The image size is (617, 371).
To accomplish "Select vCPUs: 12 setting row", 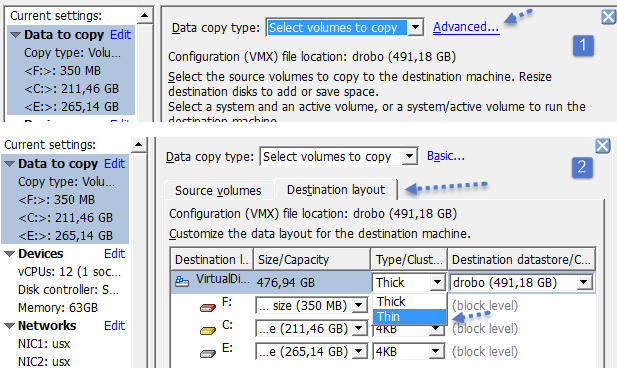I will (69, 272).
